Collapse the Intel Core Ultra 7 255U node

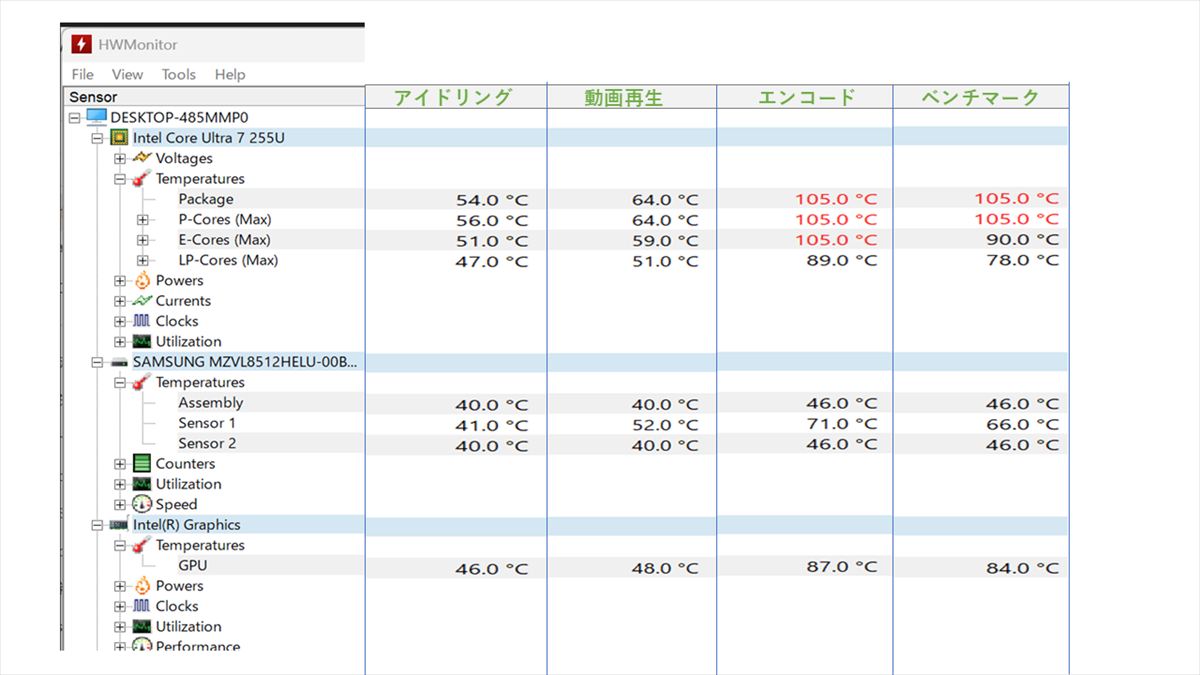pyautogui.click(x=98, y=138)
